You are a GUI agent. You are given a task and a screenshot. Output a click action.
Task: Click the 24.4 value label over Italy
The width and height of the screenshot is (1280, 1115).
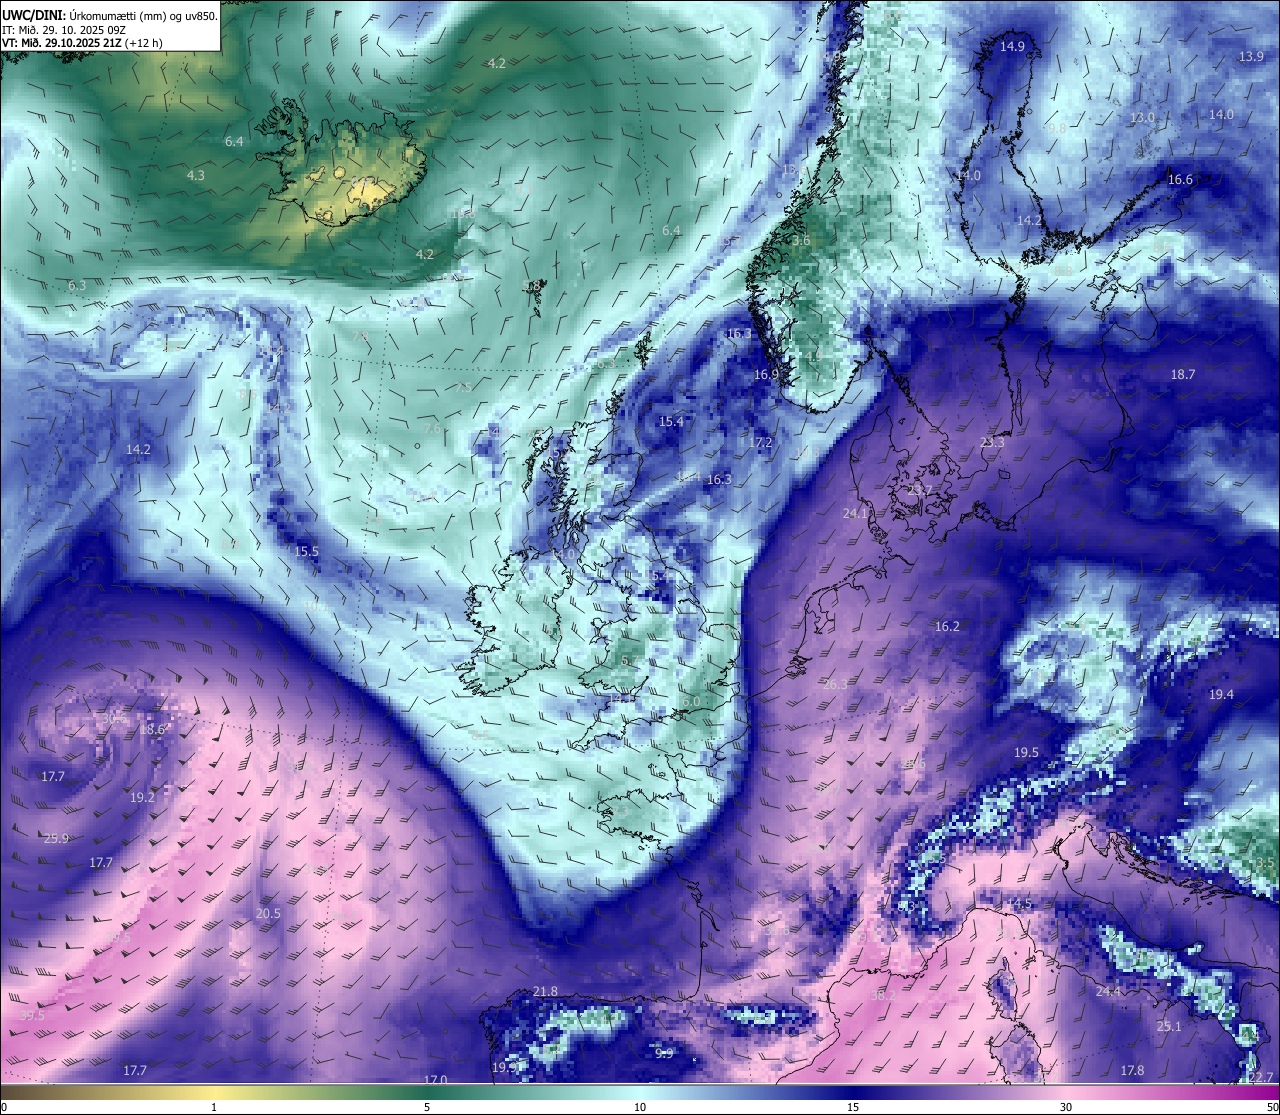[x=1108, y=992]
